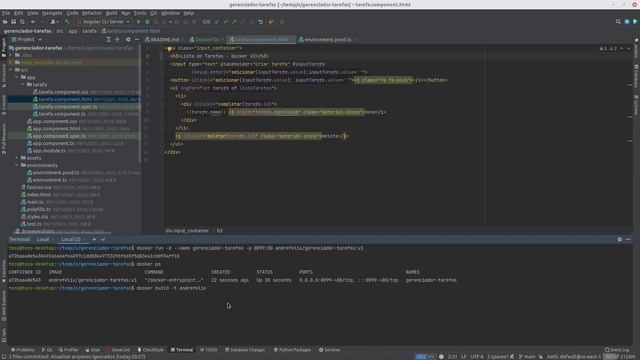Click the green Debug bug icon
The image size is (640, 360).
click(147, 22)
